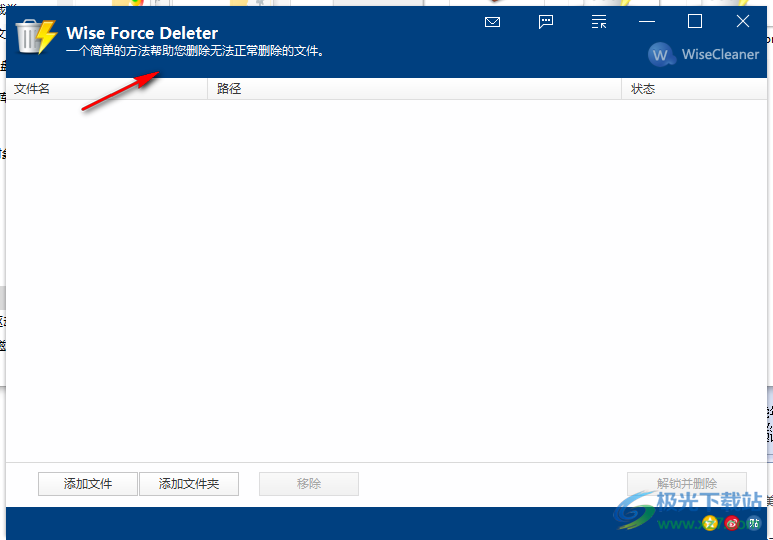Open the menu list icon in title bar
The width and height of the screenshot is (773, 540).
598,22
